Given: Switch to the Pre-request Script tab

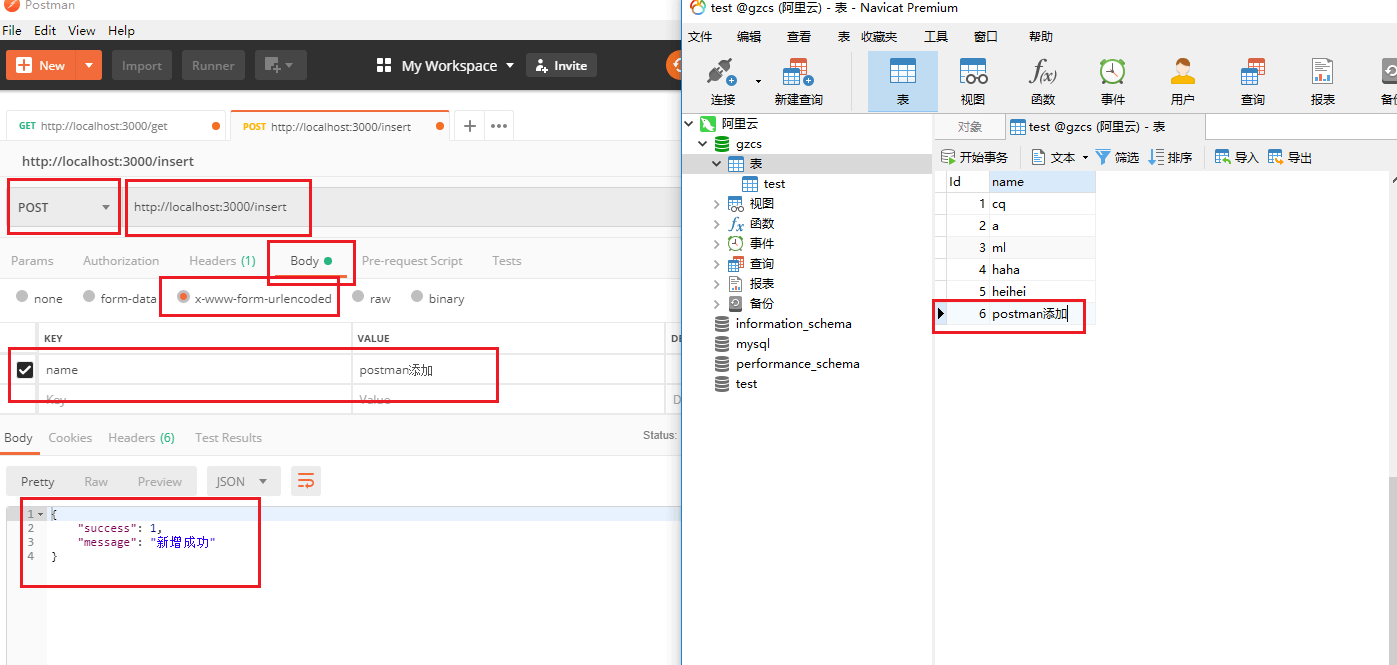Looking at the screenshot, I should coord(412,261).
